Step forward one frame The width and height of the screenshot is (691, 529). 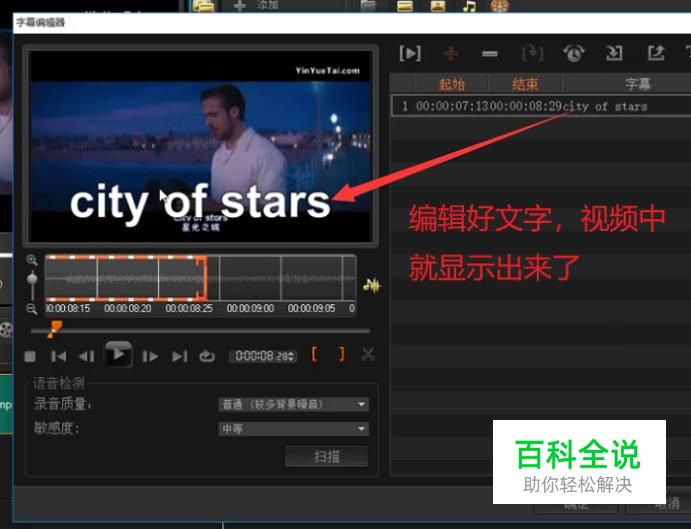click(x=150, y=356)
